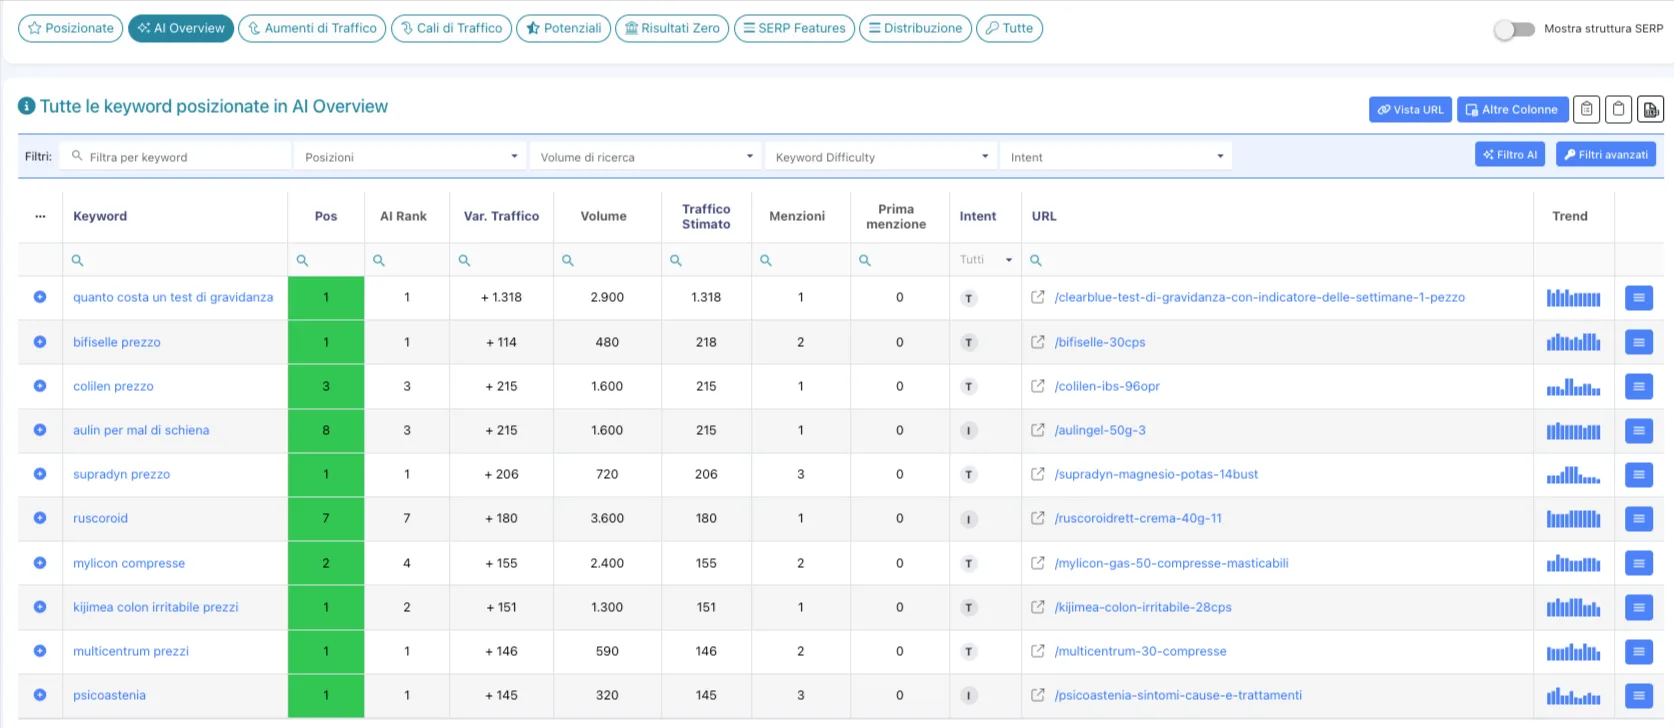Open the Cali di Traffico tab
The height and width of the screenshot is (728, 1674).
click(451, 28)
